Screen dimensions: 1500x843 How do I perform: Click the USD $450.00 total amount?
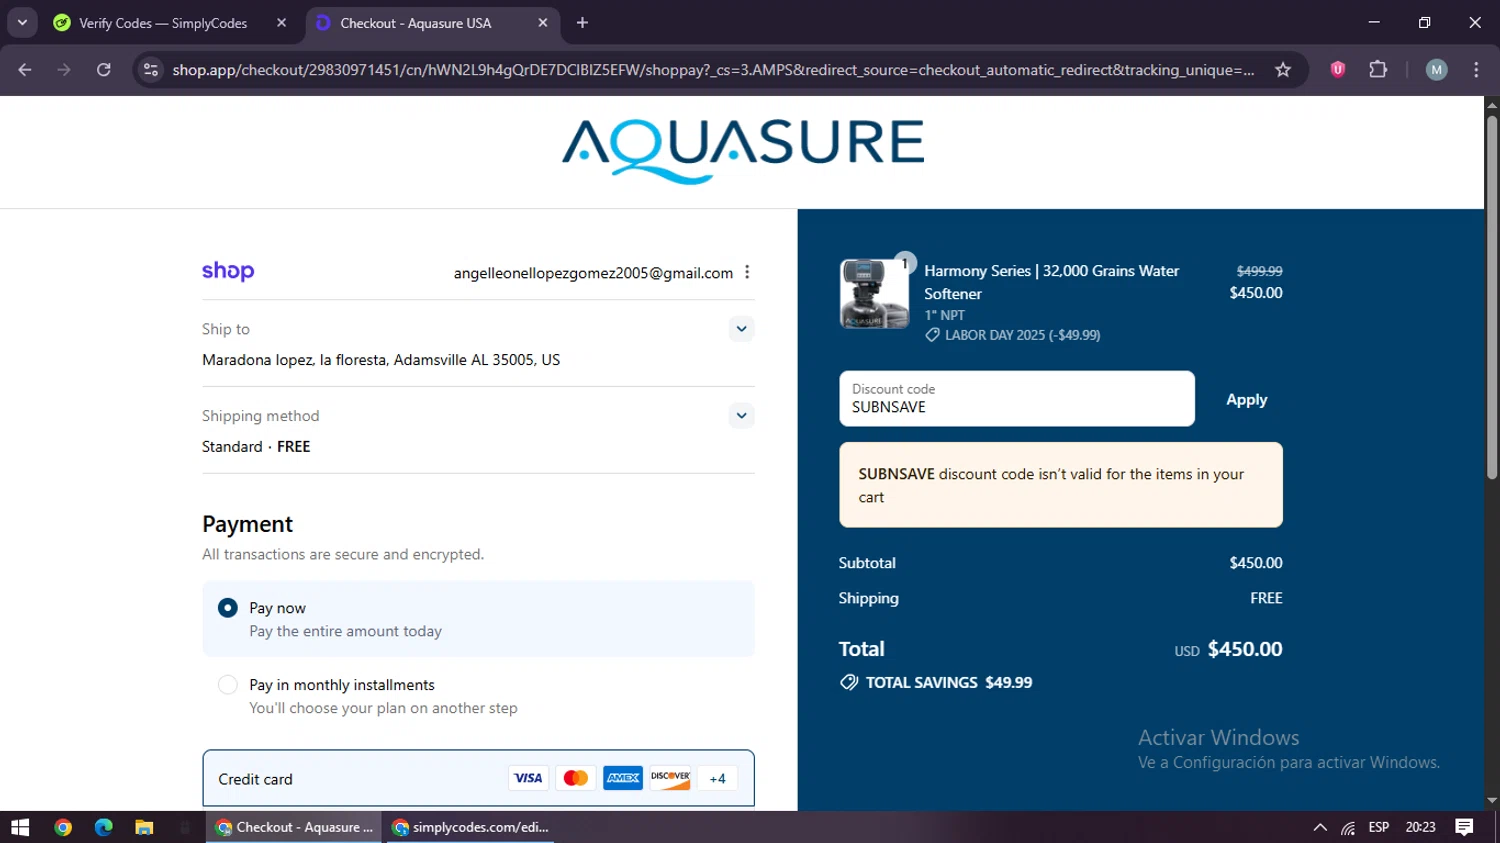pyautogui.click(x=1228, y=649)
